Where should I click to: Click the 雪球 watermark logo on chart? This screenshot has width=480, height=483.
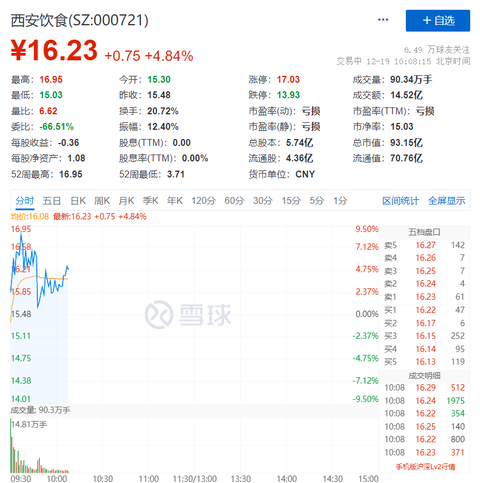[188, 314]
